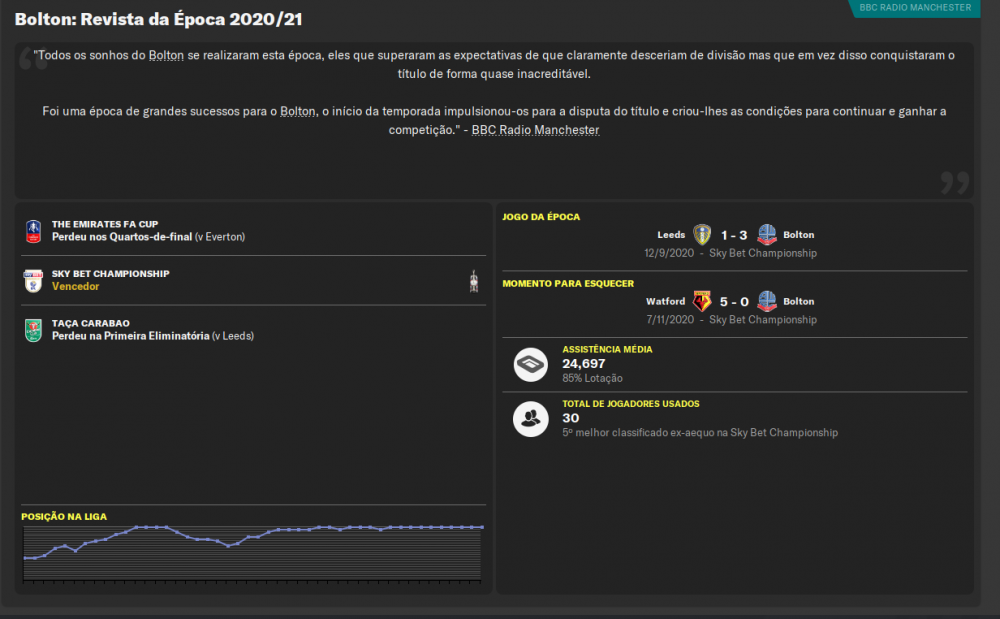Viewport: 1000px width, 619px height.
Task: Click the 5º melhor classificado ex-aequo text
Action: (x=700, y=432)
